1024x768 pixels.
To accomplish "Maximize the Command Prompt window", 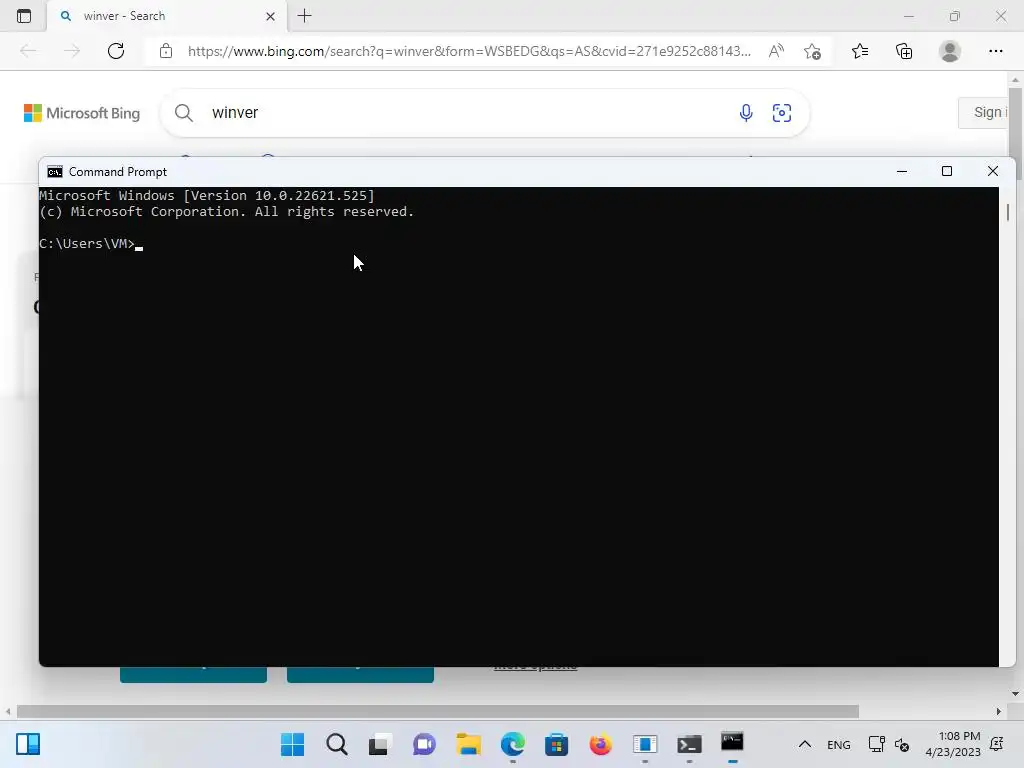I will [x=947, y=171].
